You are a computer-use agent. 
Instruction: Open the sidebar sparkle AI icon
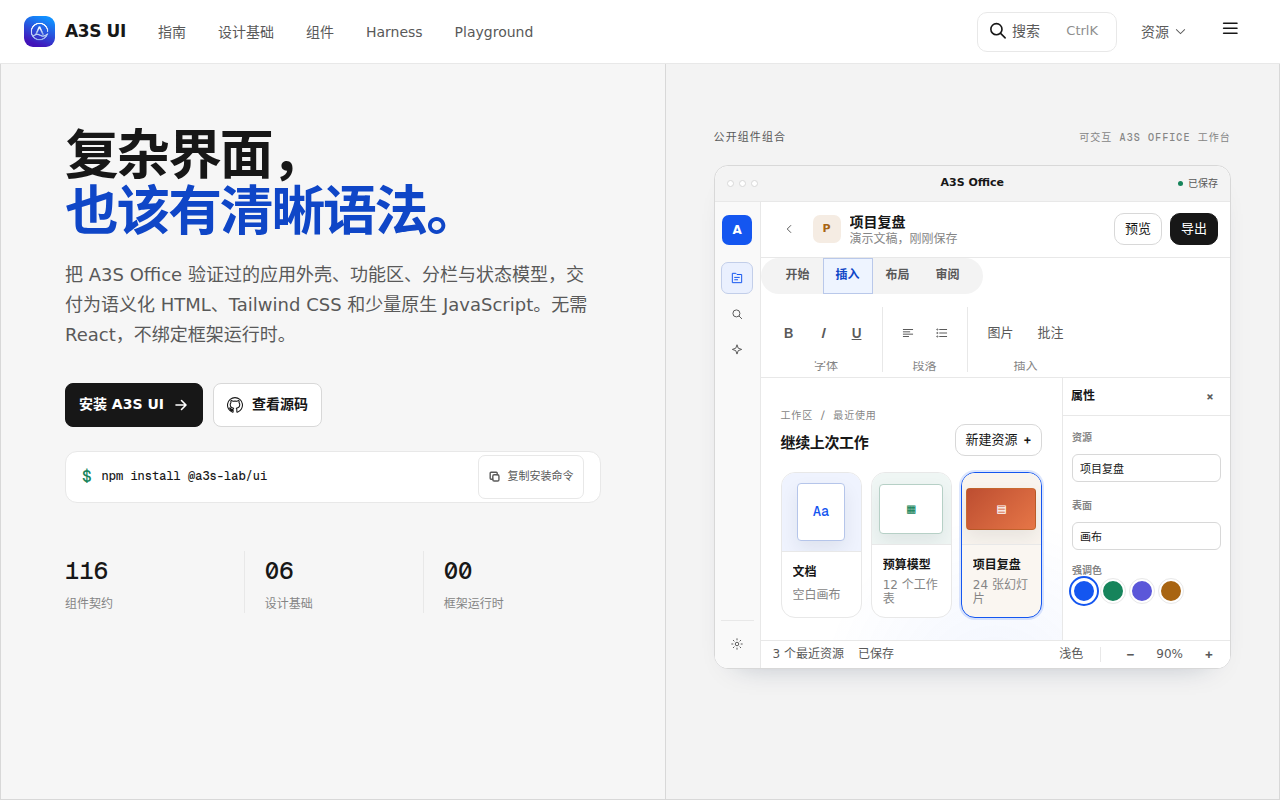click(x=737, y=349)
